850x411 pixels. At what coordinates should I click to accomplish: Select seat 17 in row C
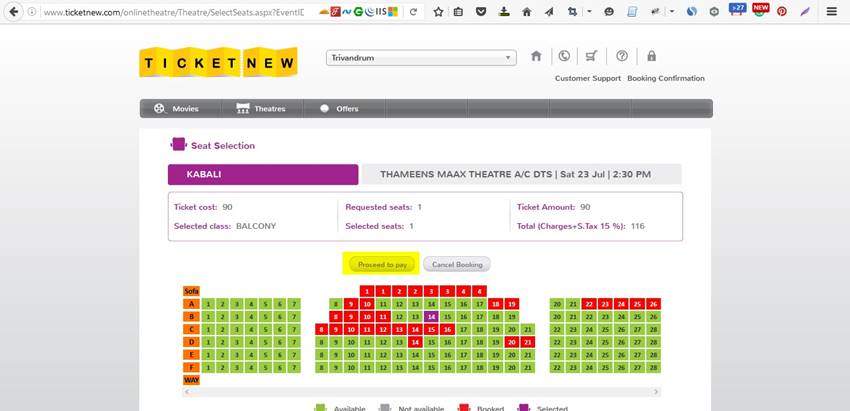[463, 329]
